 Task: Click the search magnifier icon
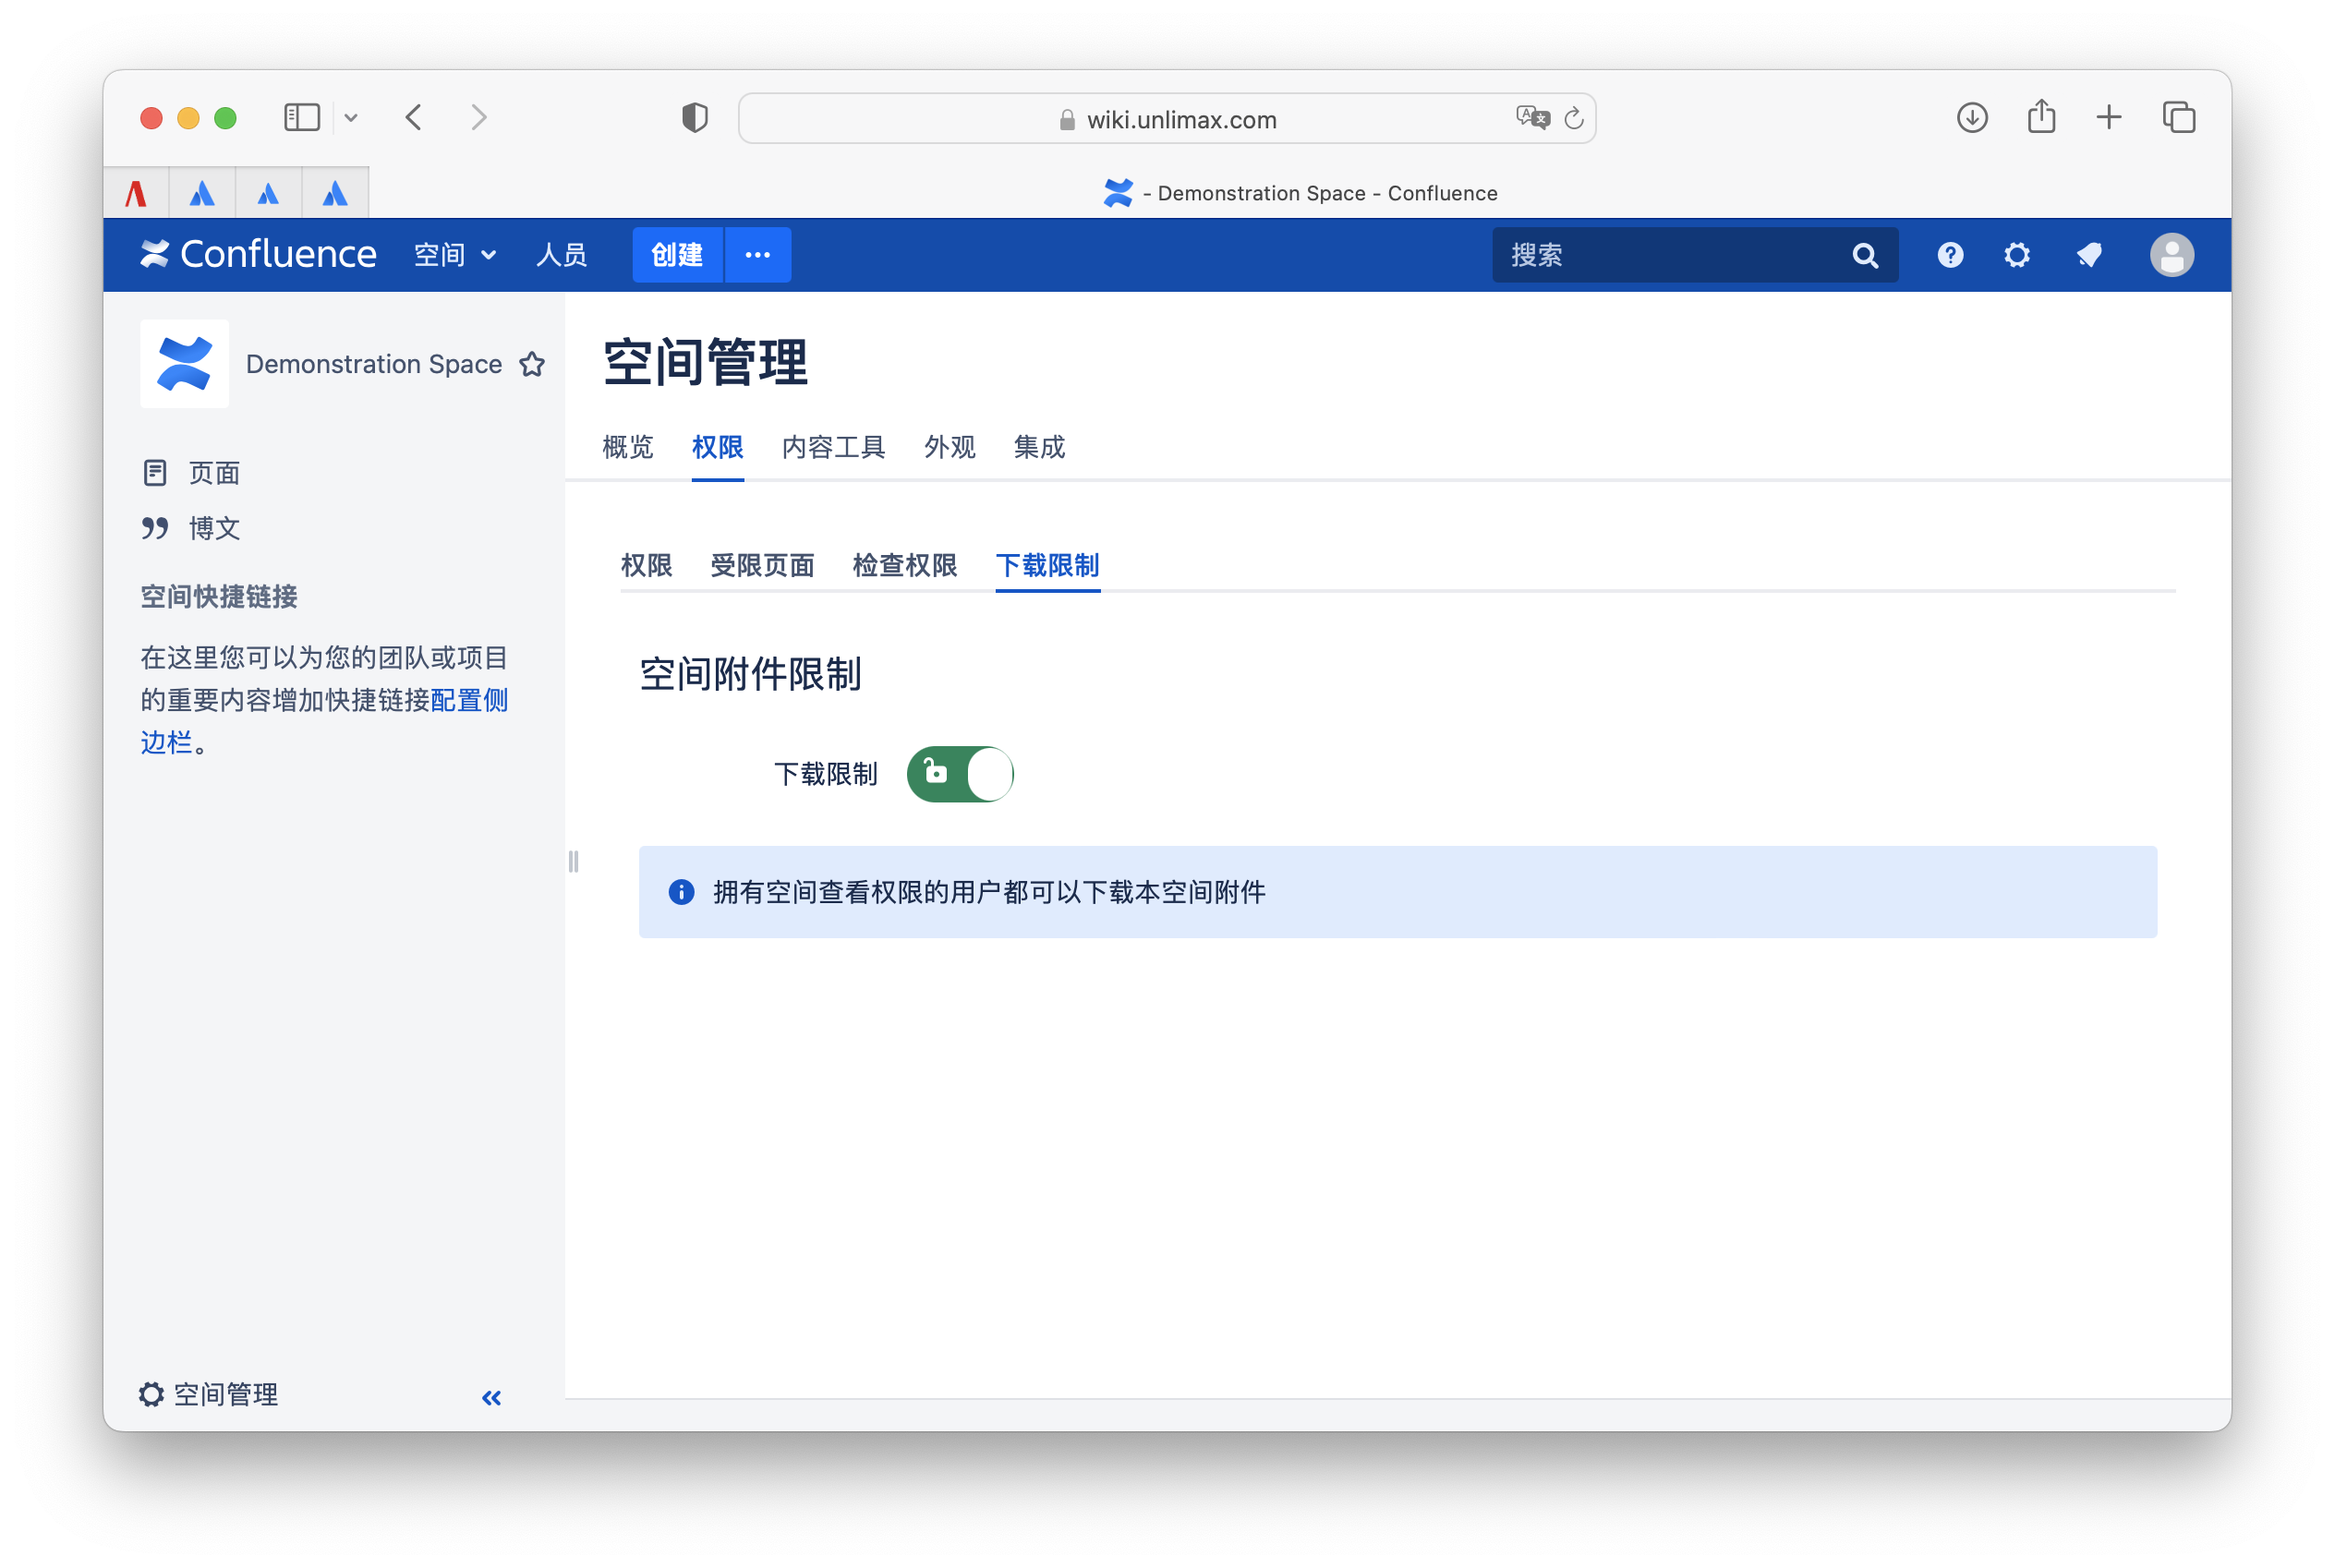1864,255
